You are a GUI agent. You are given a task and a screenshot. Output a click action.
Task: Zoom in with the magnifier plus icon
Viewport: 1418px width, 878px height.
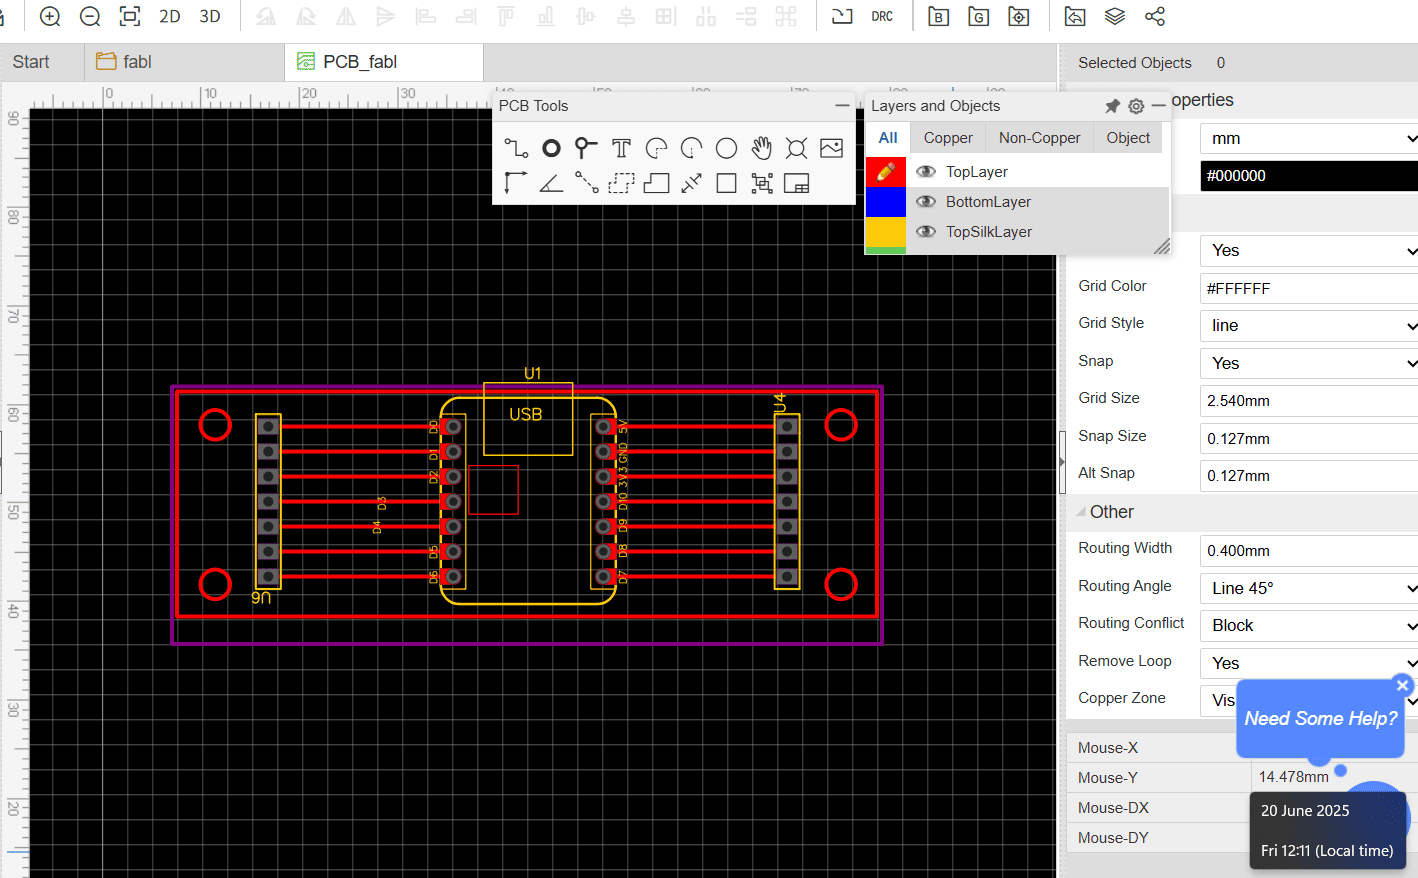[50, 16]
